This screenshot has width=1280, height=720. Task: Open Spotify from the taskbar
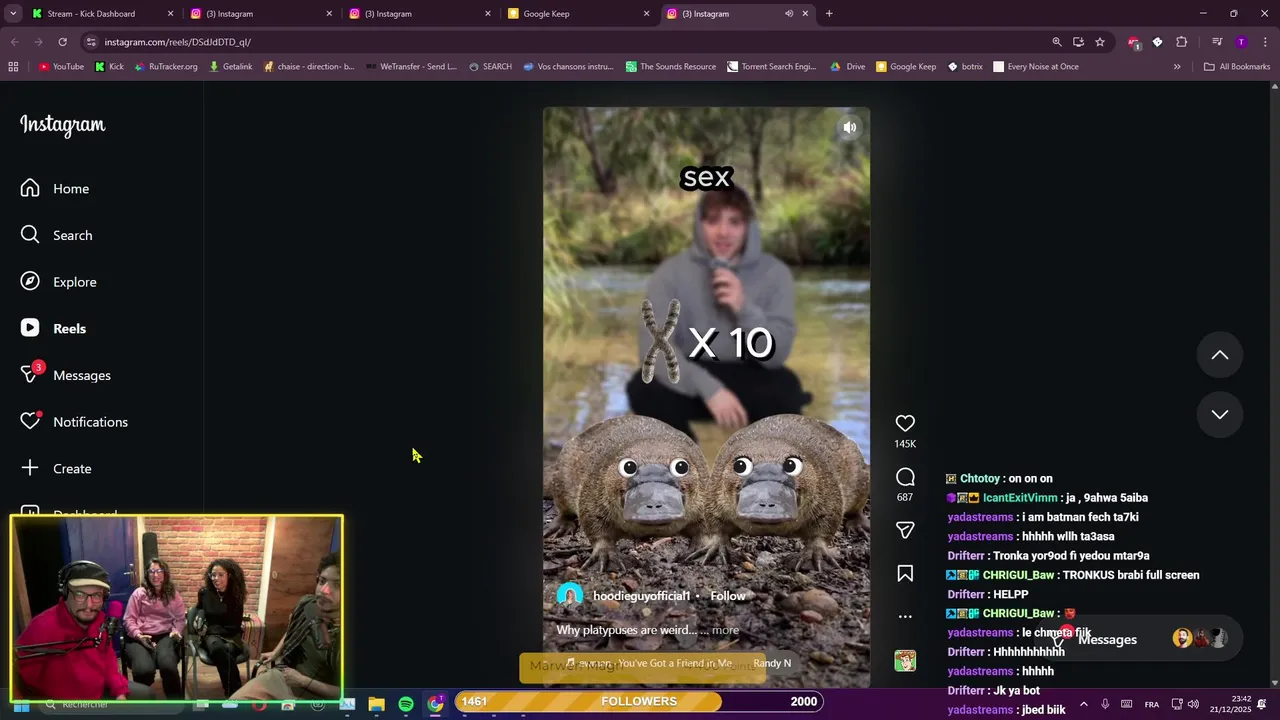pyautogui.click(x=406, y=704)
